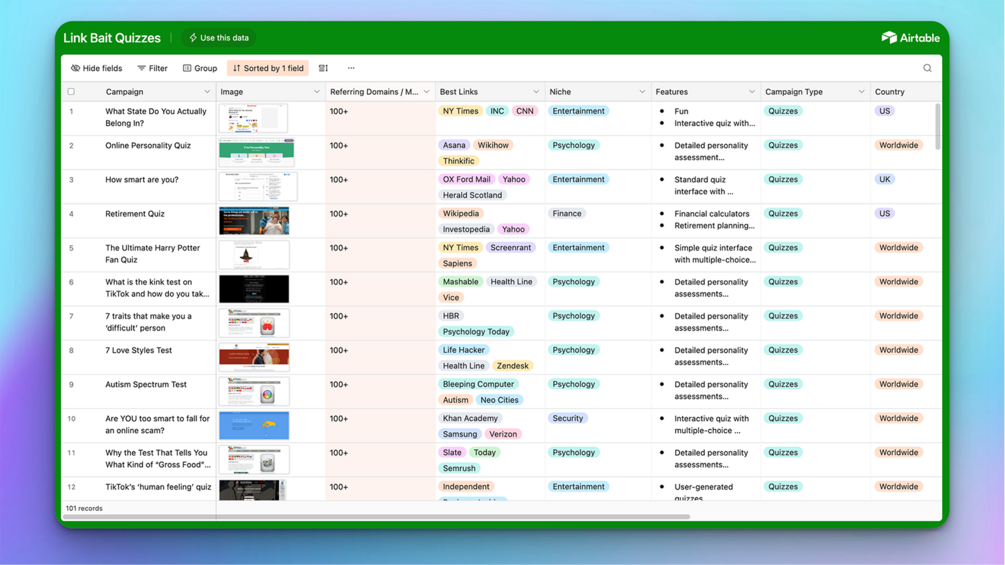Expand the Features column dropdown
This screenshot has width=1005, height=565.
[x=751, y=92]
